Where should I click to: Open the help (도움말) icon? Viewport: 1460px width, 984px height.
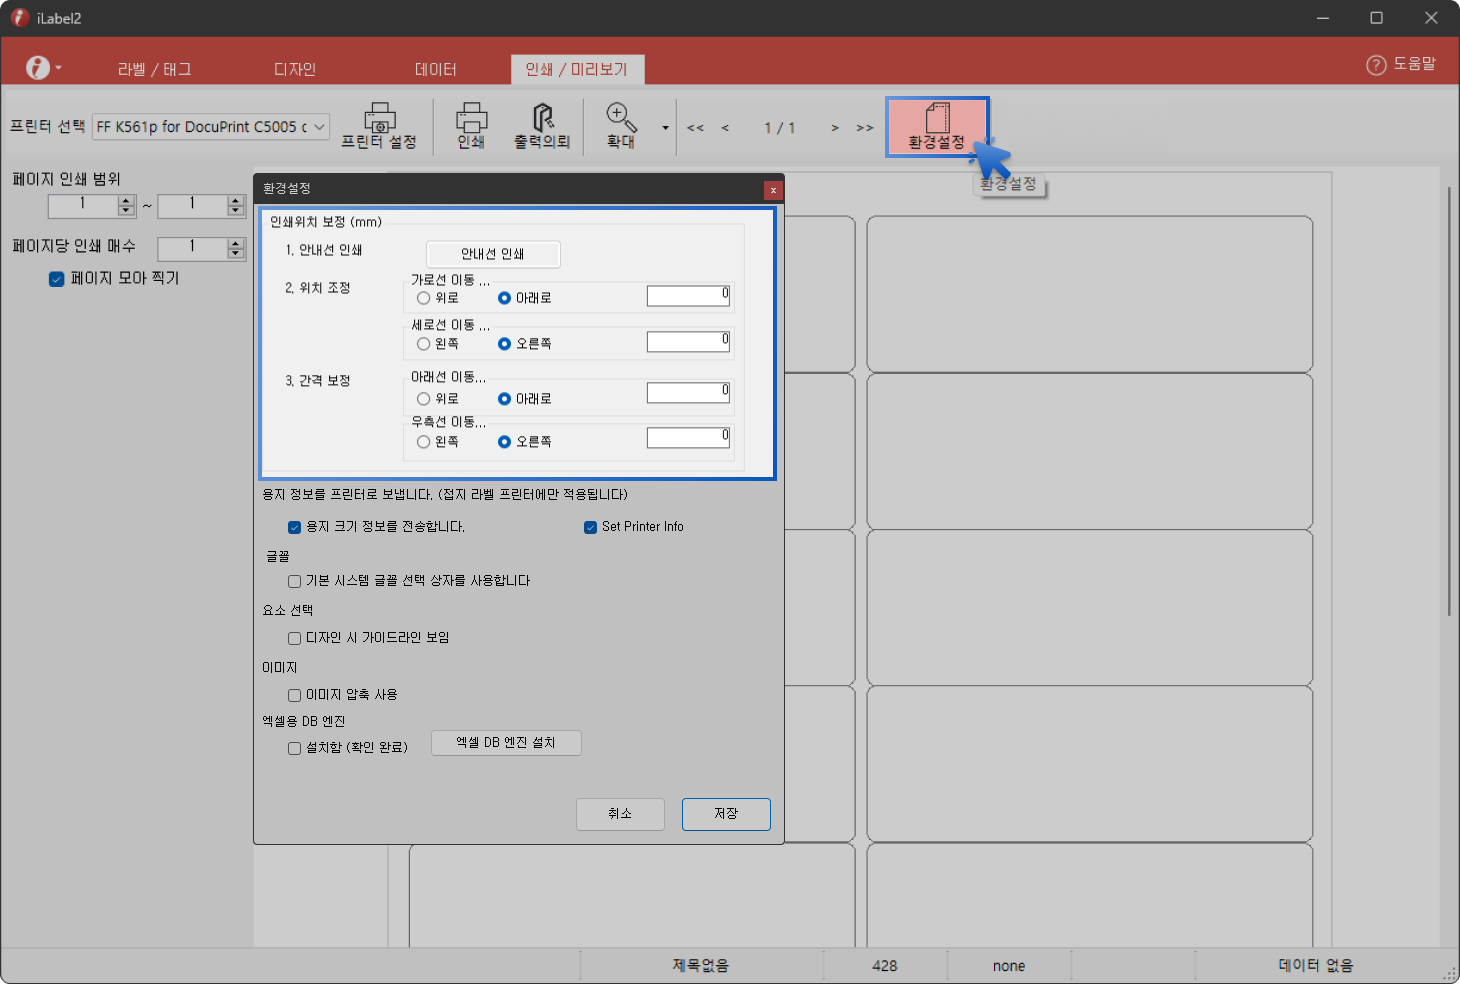(1377, 65)
